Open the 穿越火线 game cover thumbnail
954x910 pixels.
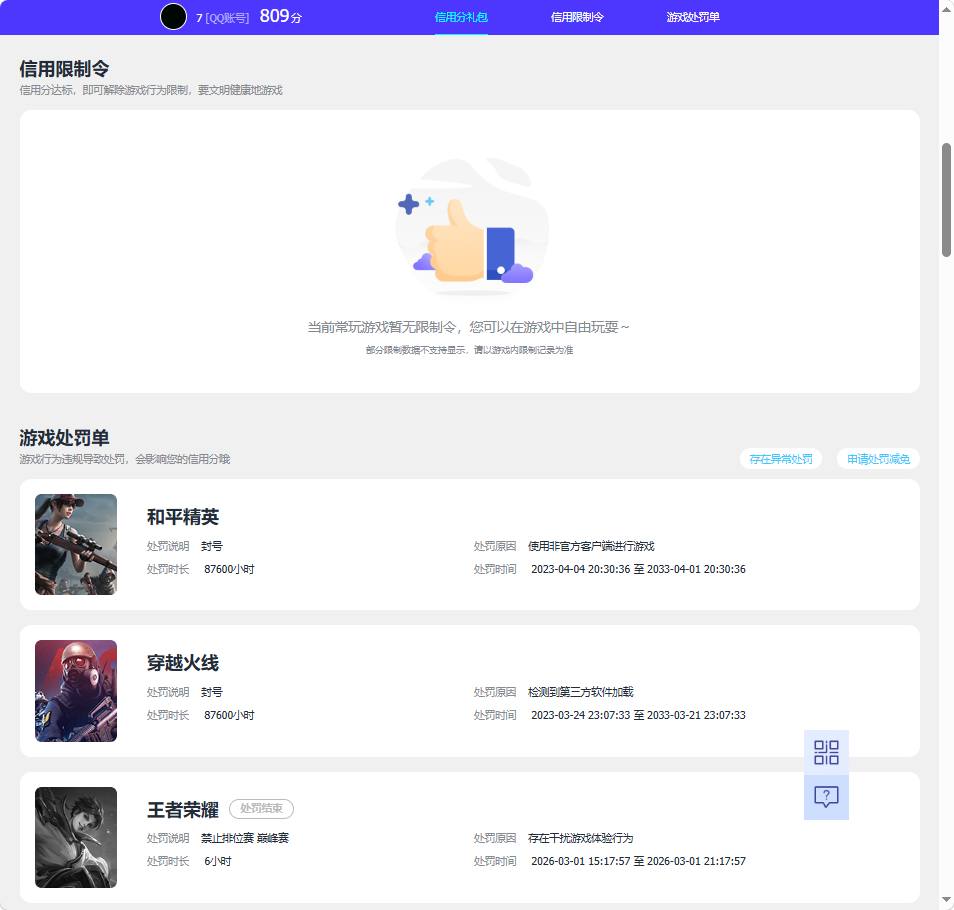[76, 691]
